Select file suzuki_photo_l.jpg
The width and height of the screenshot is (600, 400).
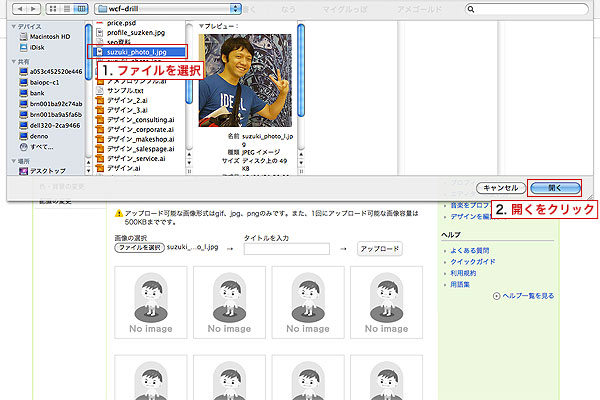pos(137,52)
